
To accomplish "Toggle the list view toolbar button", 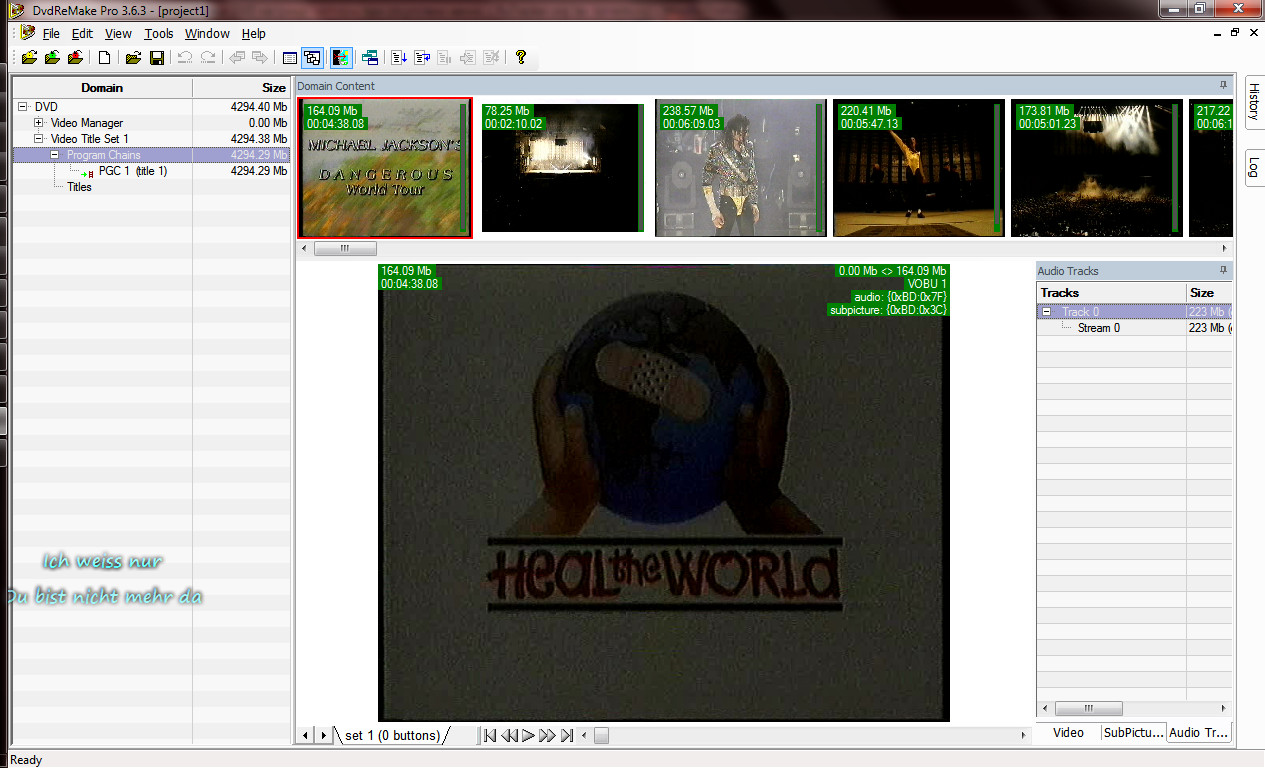I will tap(290, 58).
